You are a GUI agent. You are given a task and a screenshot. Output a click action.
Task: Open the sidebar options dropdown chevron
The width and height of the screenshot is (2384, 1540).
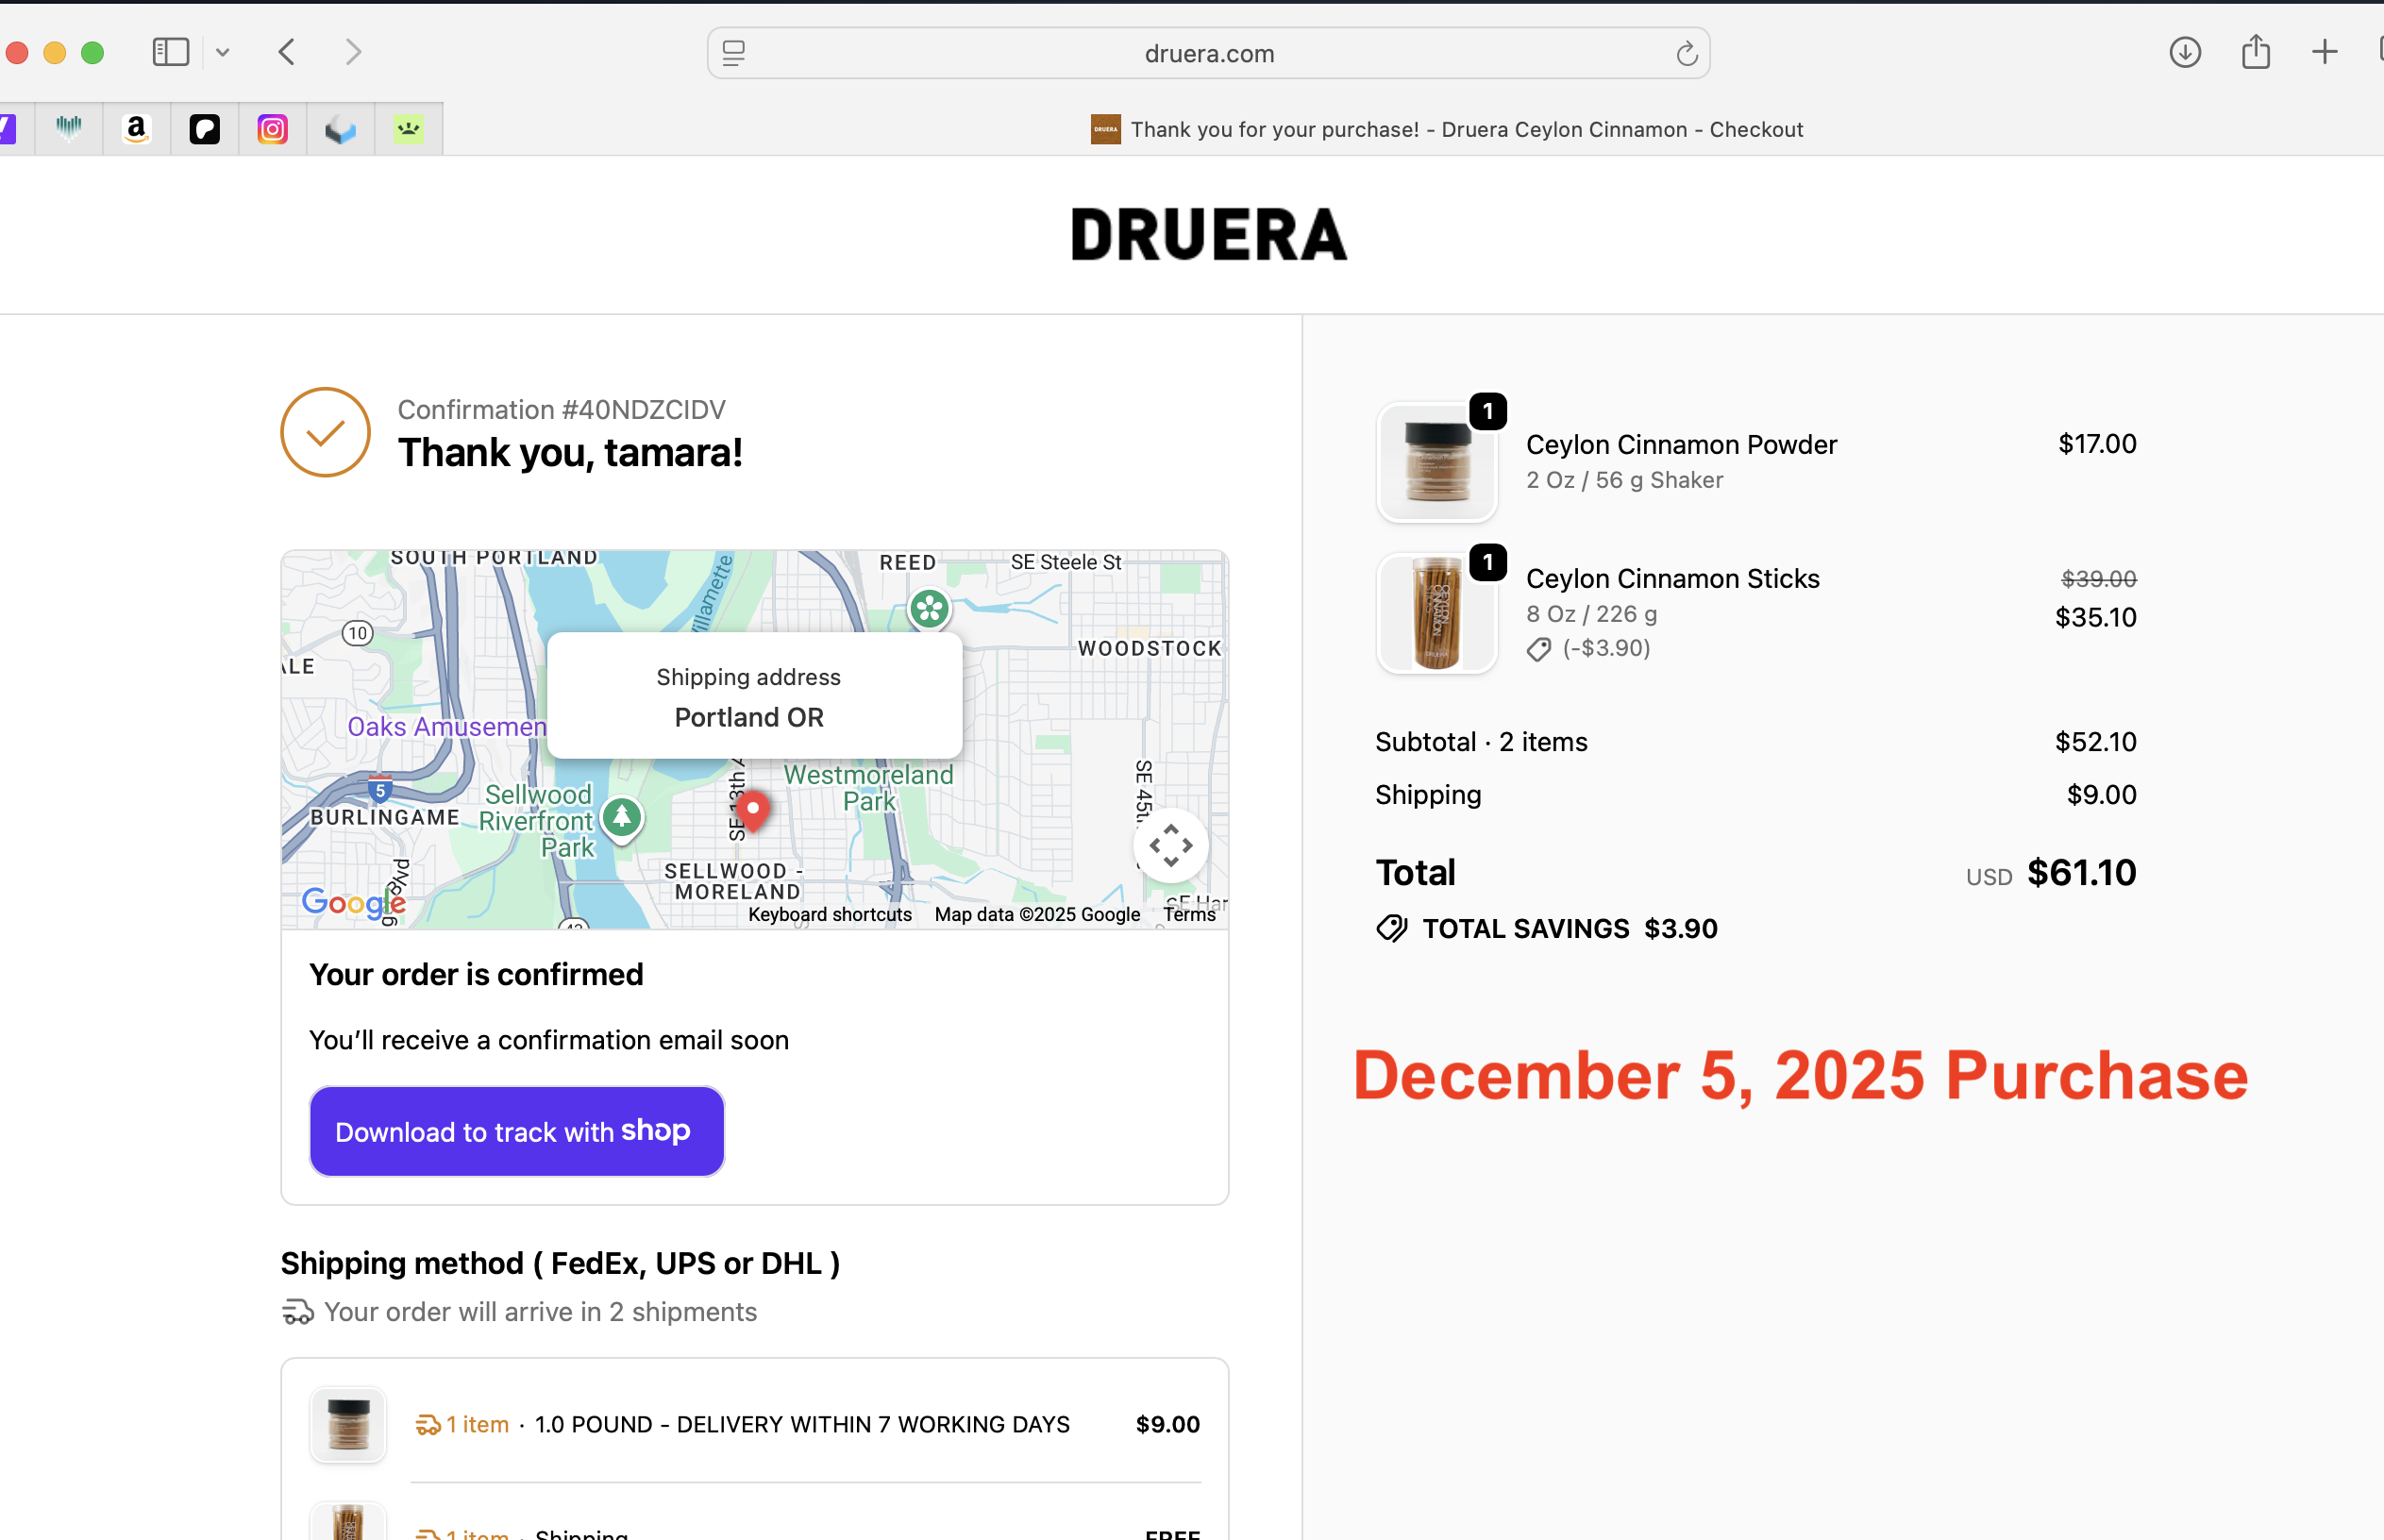(223, 53)
